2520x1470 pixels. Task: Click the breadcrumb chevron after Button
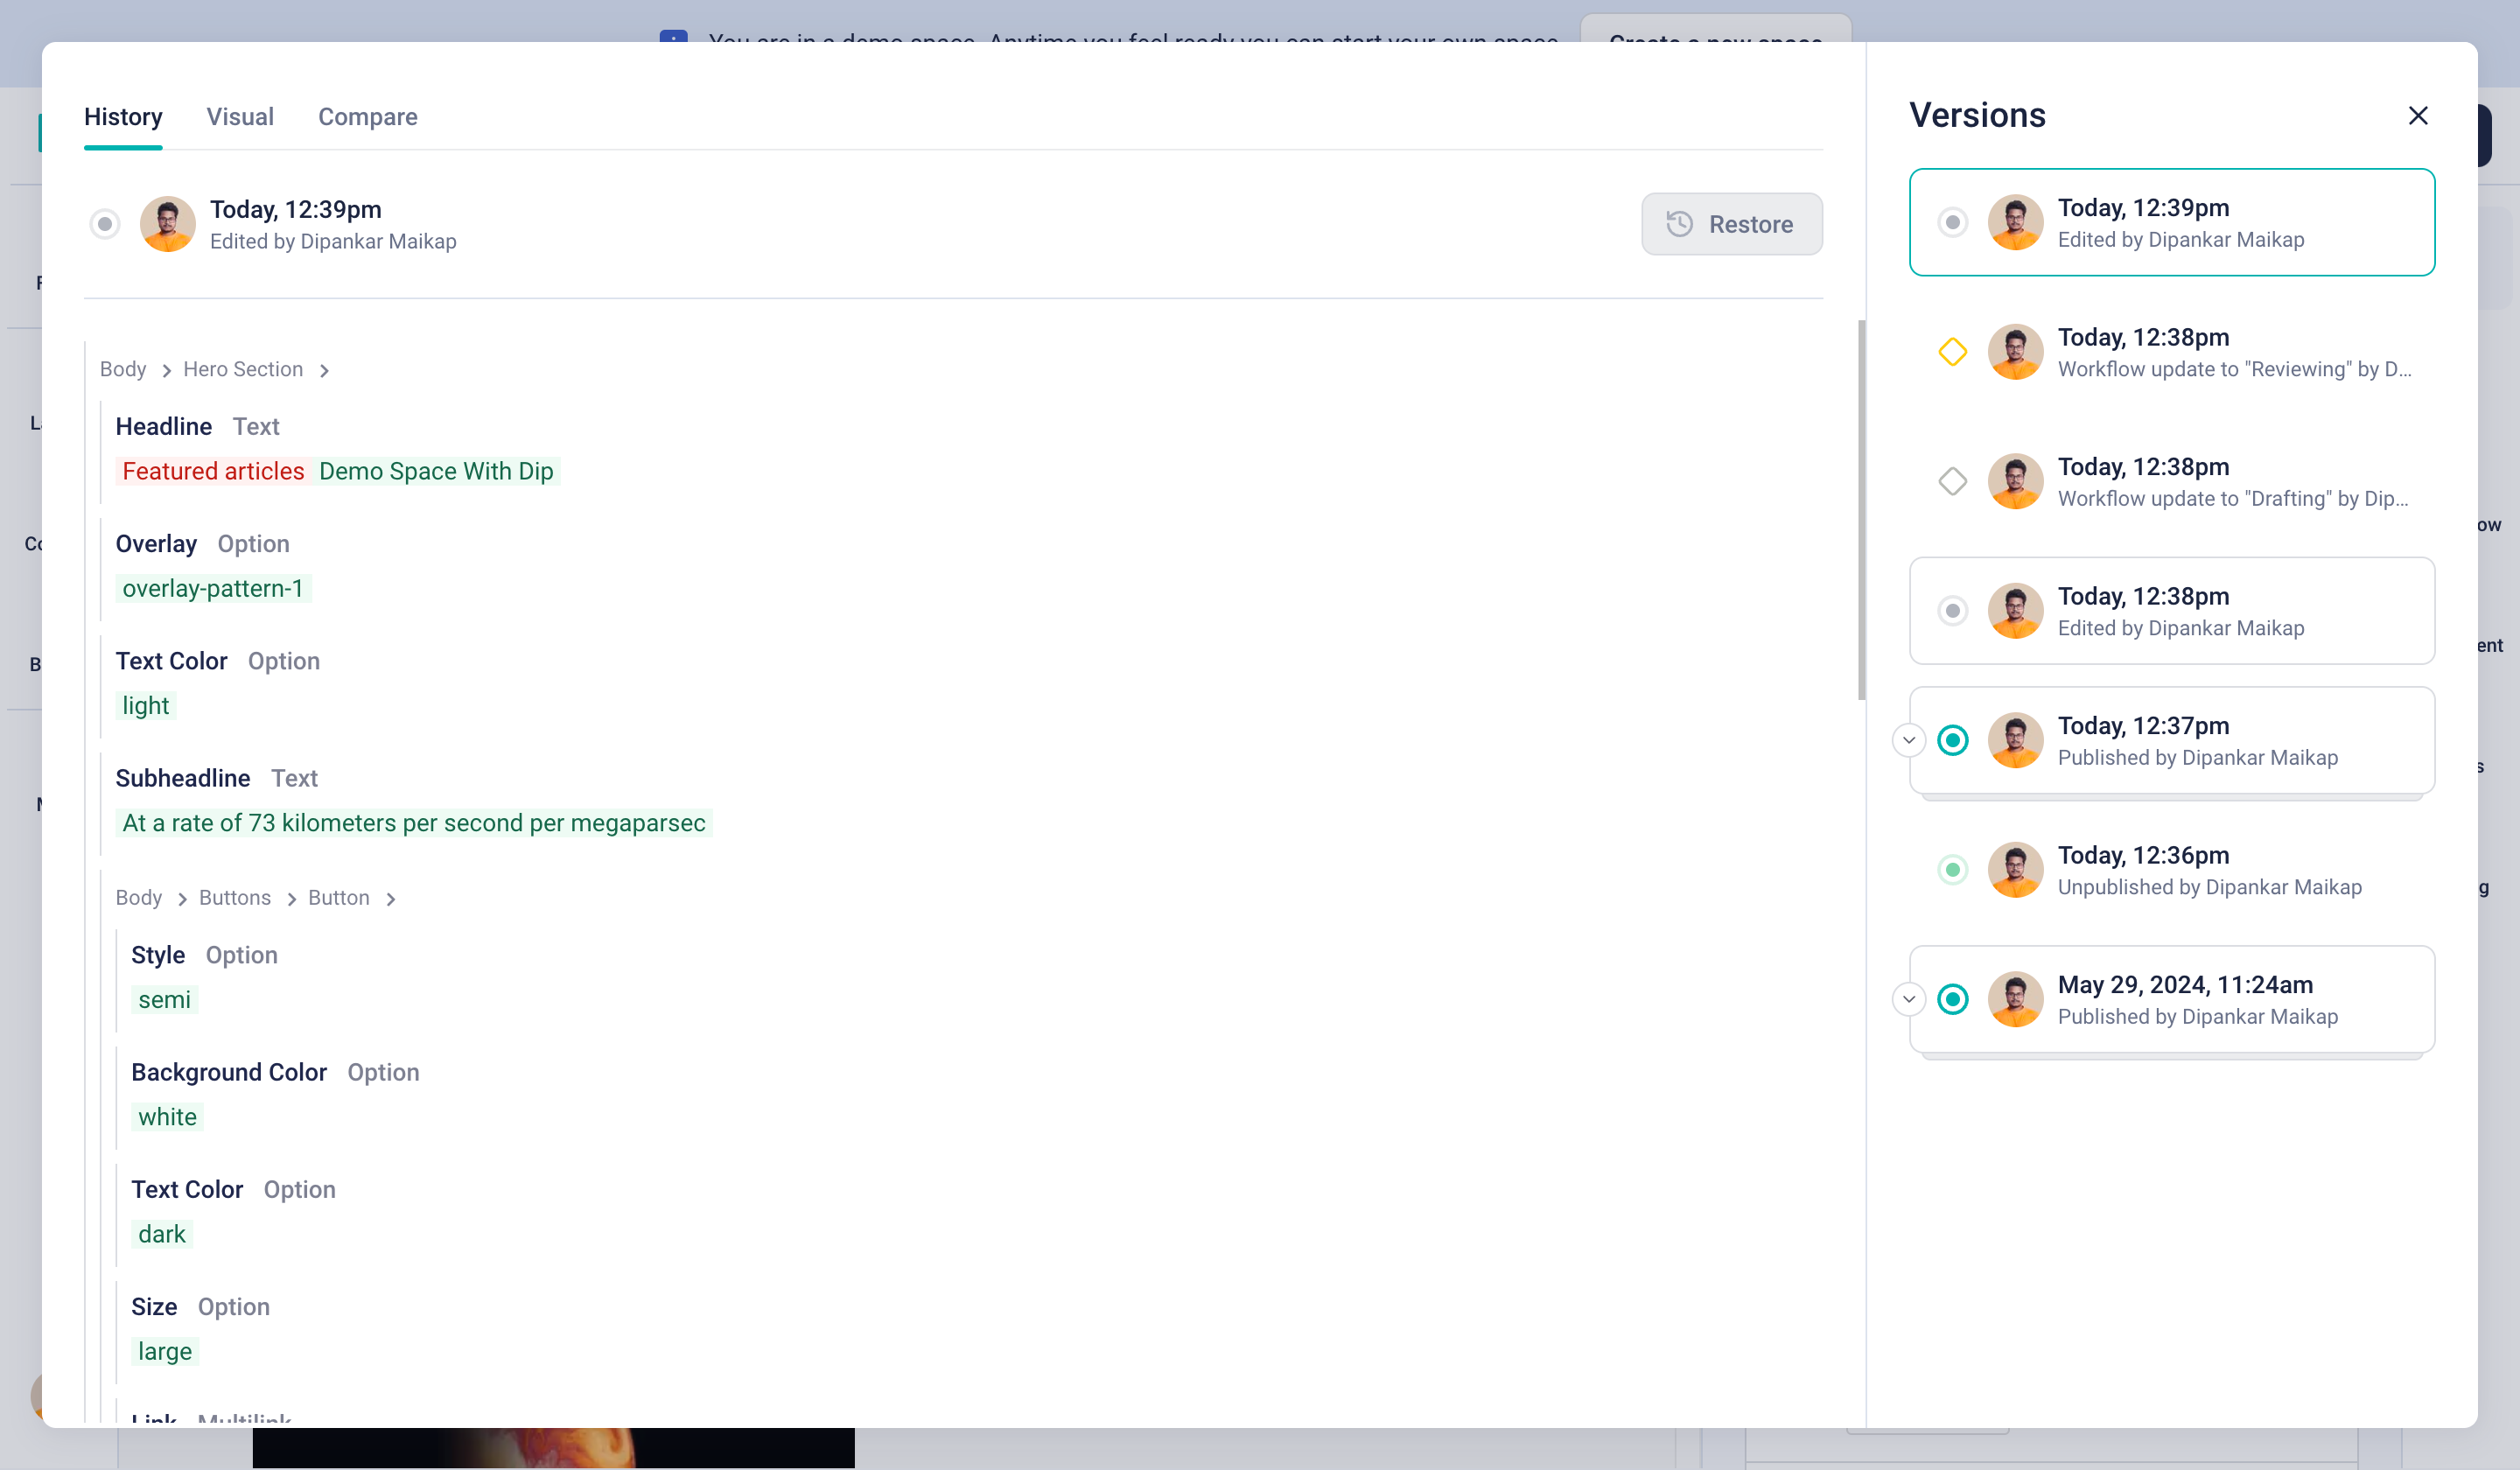[391, 899]
